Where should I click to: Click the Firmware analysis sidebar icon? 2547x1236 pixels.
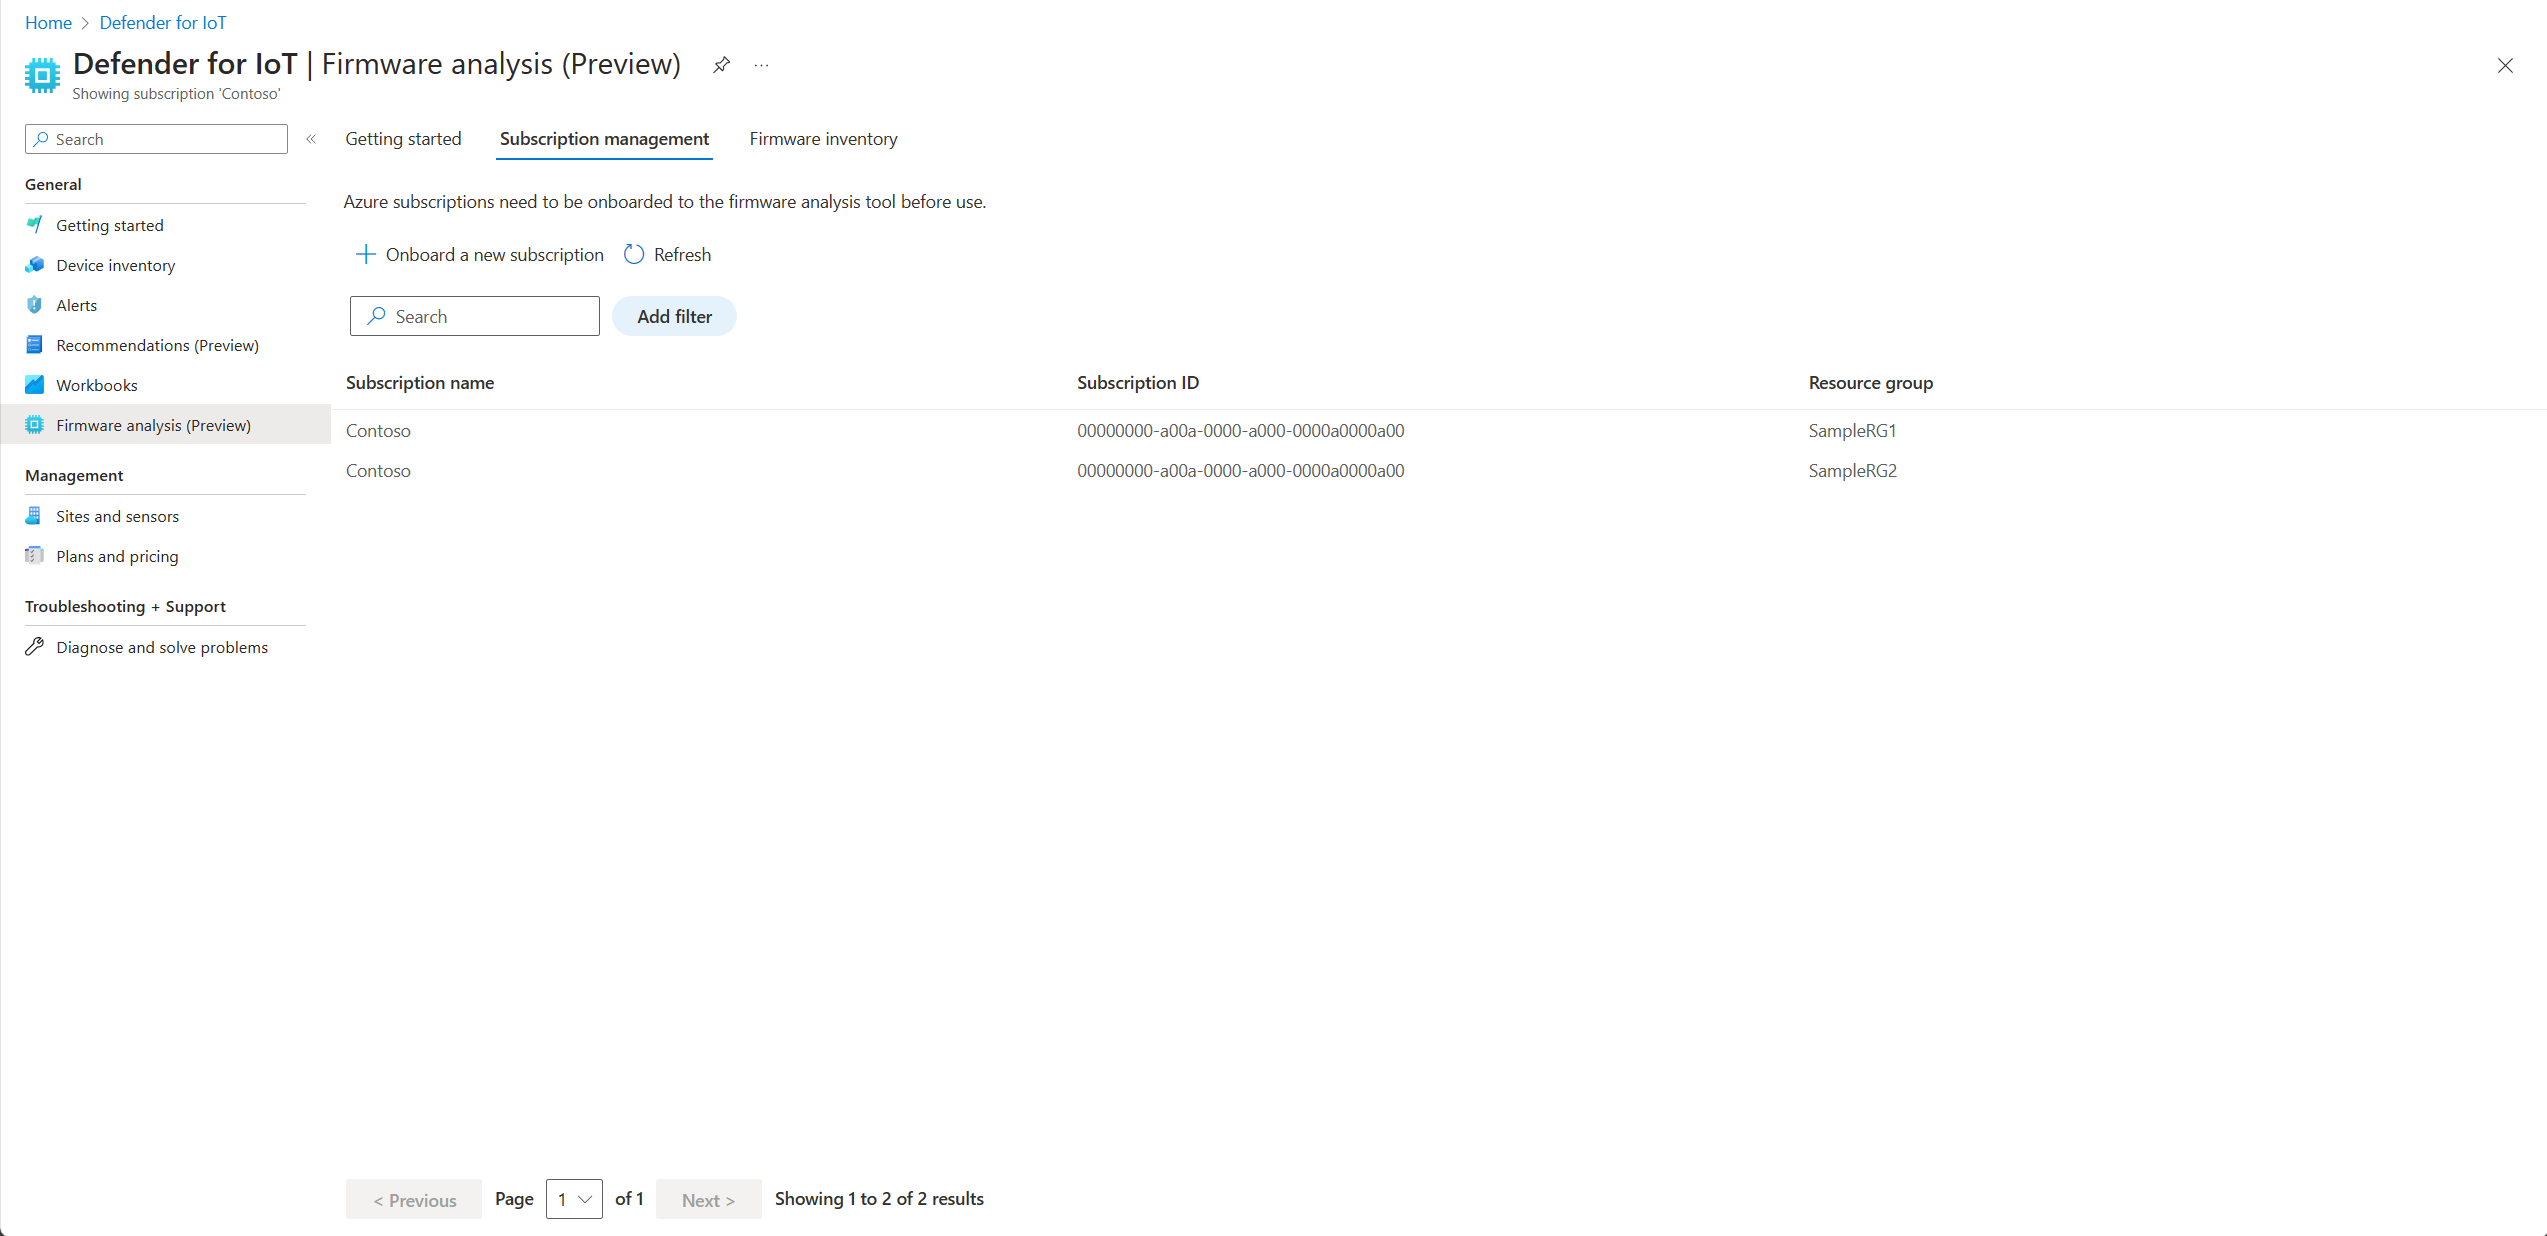(35, 425)
